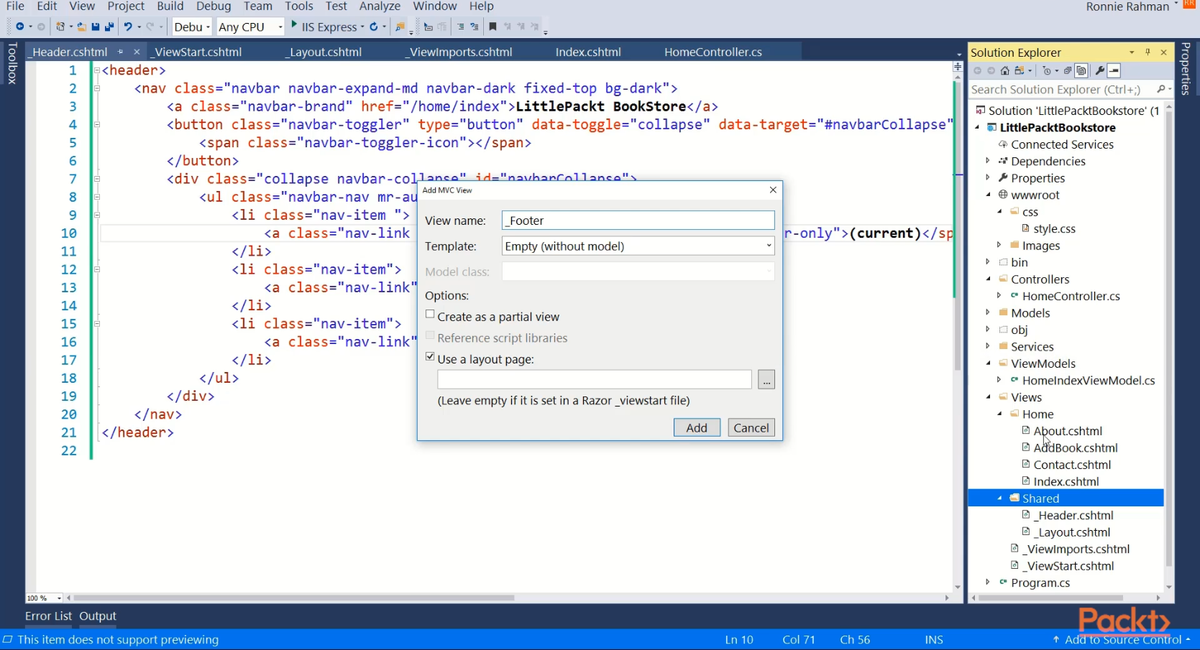Expand the Dependencies node
The height and width of the screenshot is (650, 1200).
click(x=989, y=161)
